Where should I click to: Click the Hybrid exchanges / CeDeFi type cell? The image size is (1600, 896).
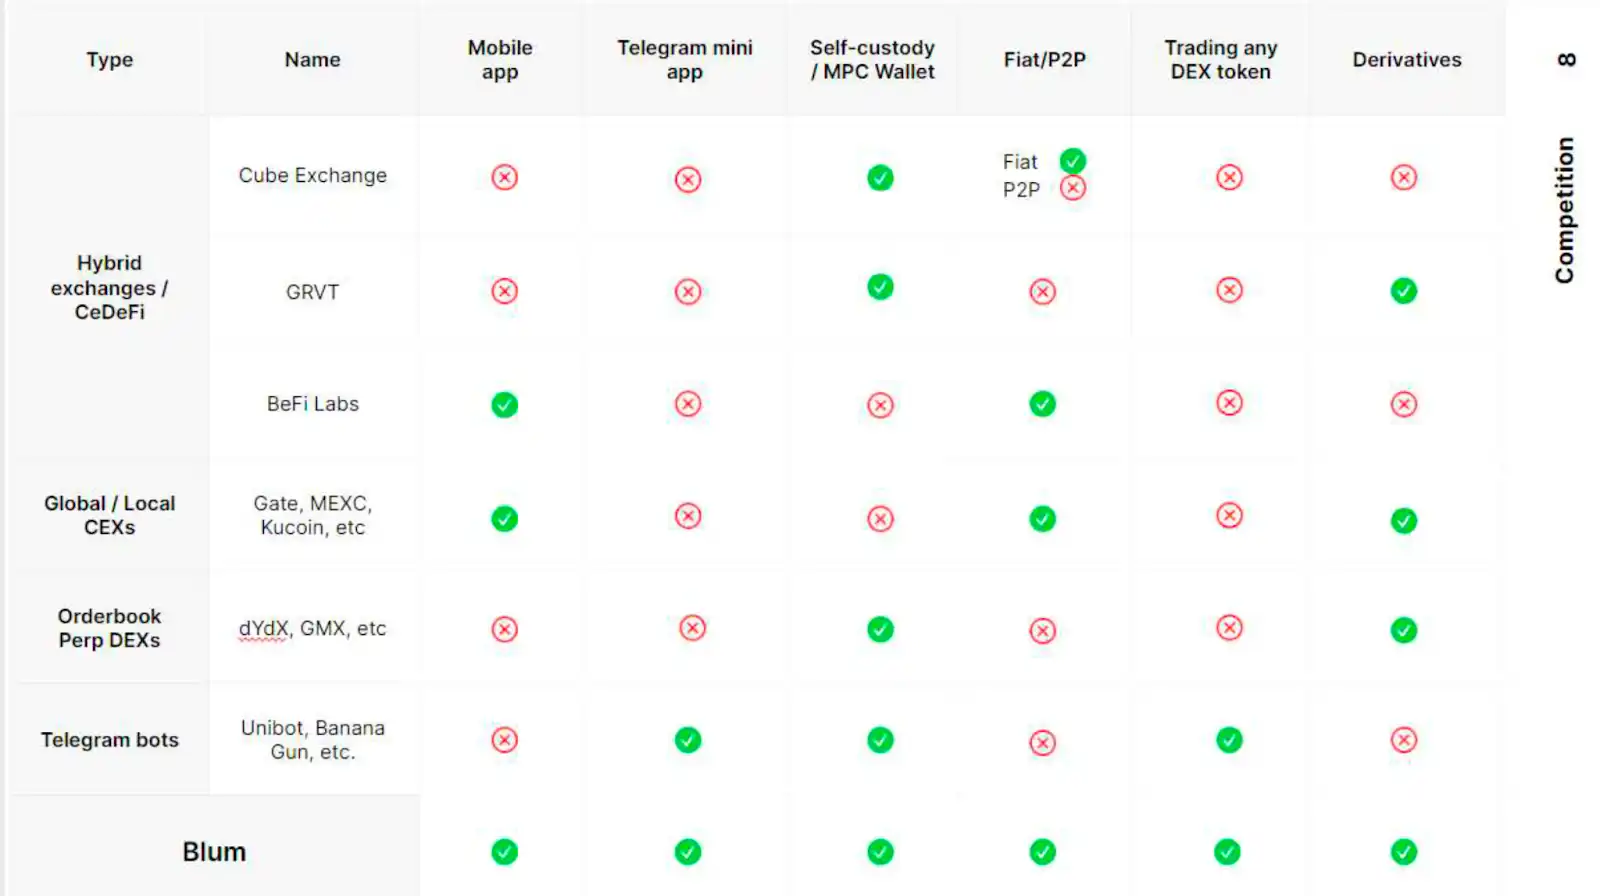pos(109,288)
